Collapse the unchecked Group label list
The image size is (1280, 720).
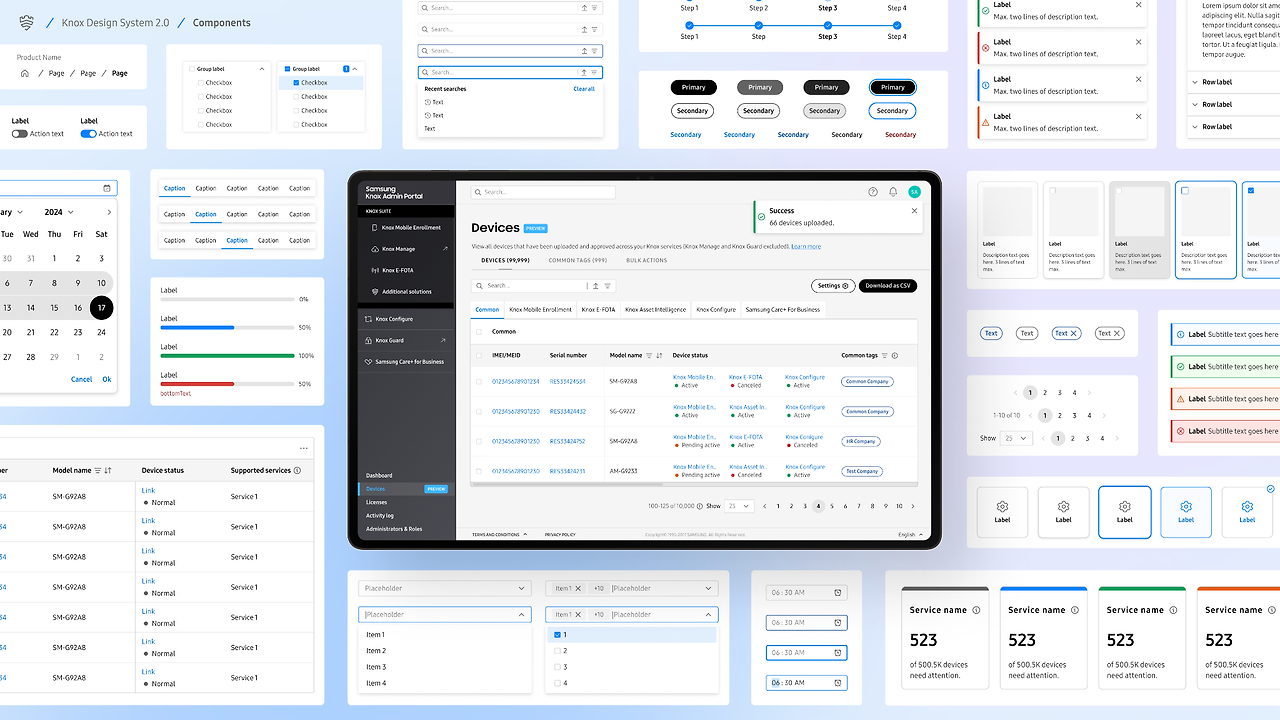pos(262,69)
